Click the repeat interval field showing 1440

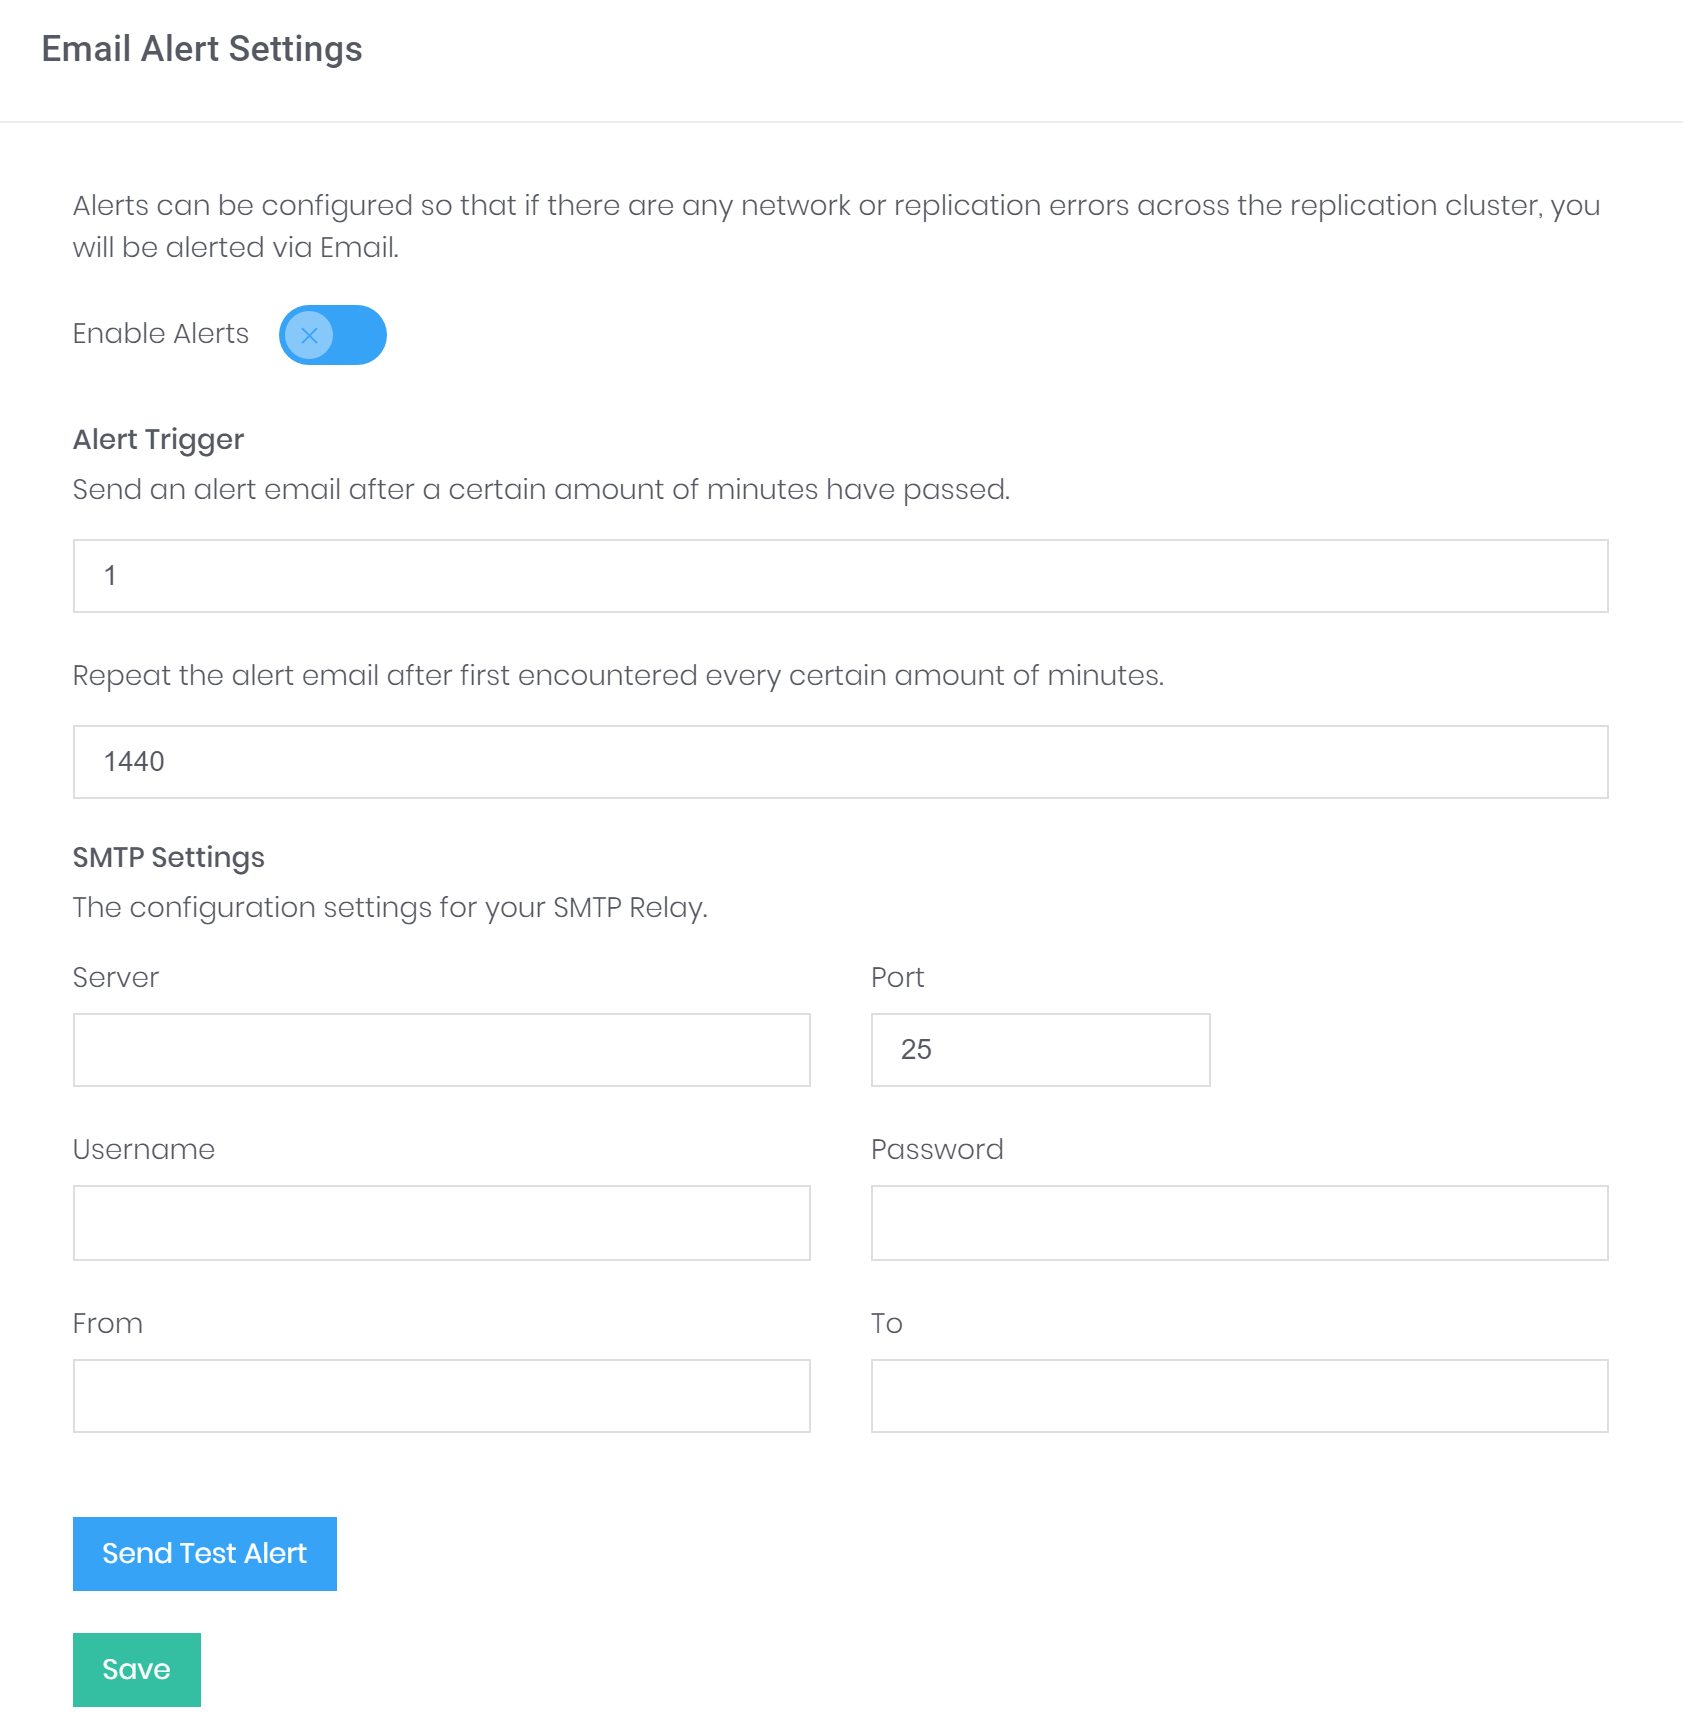840,762
